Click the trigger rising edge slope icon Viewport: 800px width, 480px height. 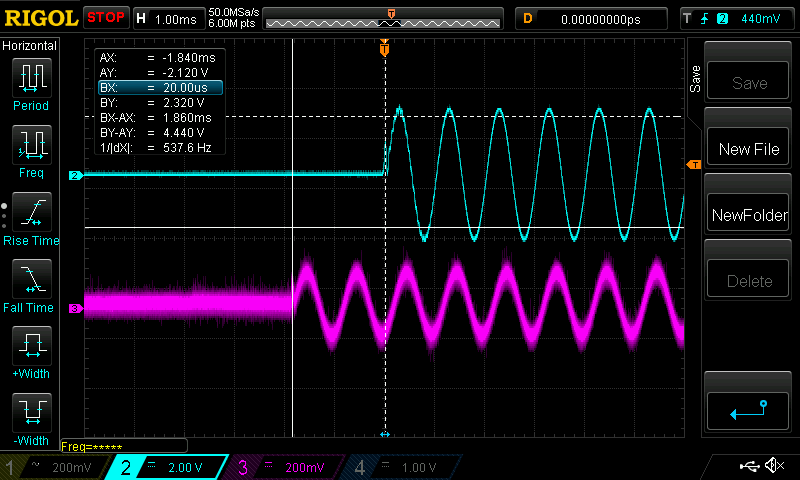(705, 19)
